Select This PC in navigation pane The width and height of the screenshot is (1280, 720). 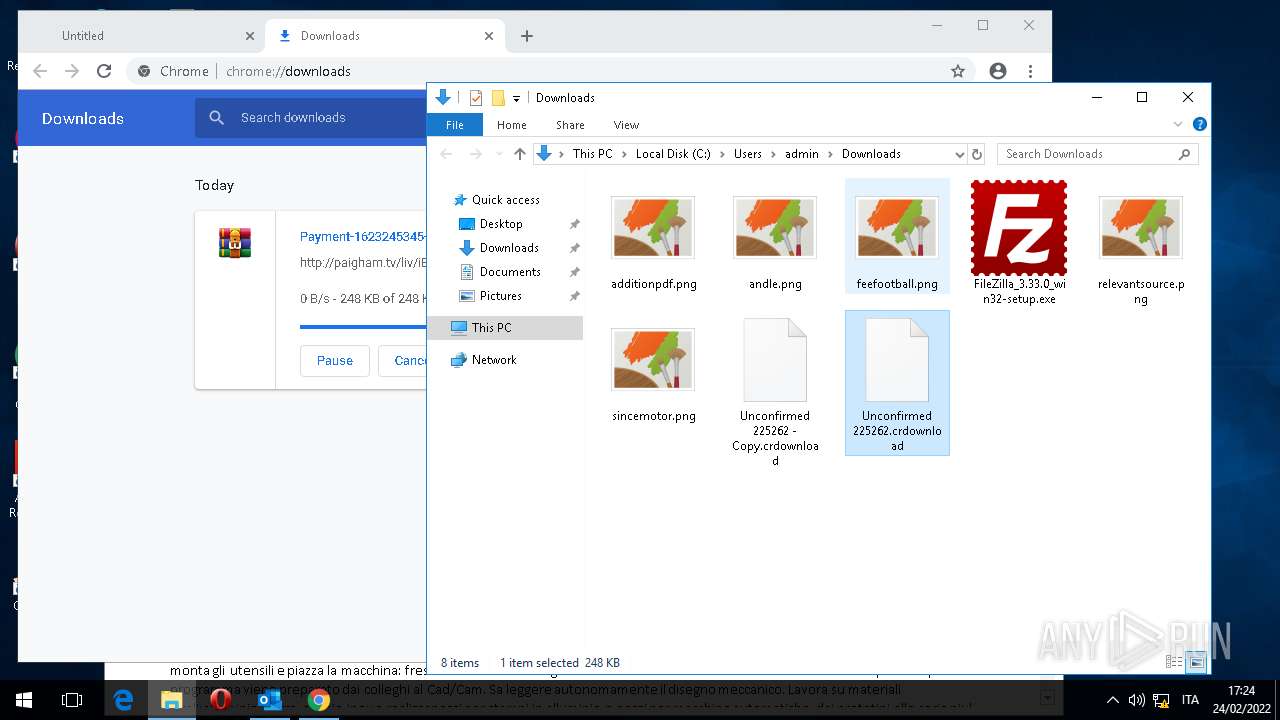pyautogui.click(x=505, y=327)
